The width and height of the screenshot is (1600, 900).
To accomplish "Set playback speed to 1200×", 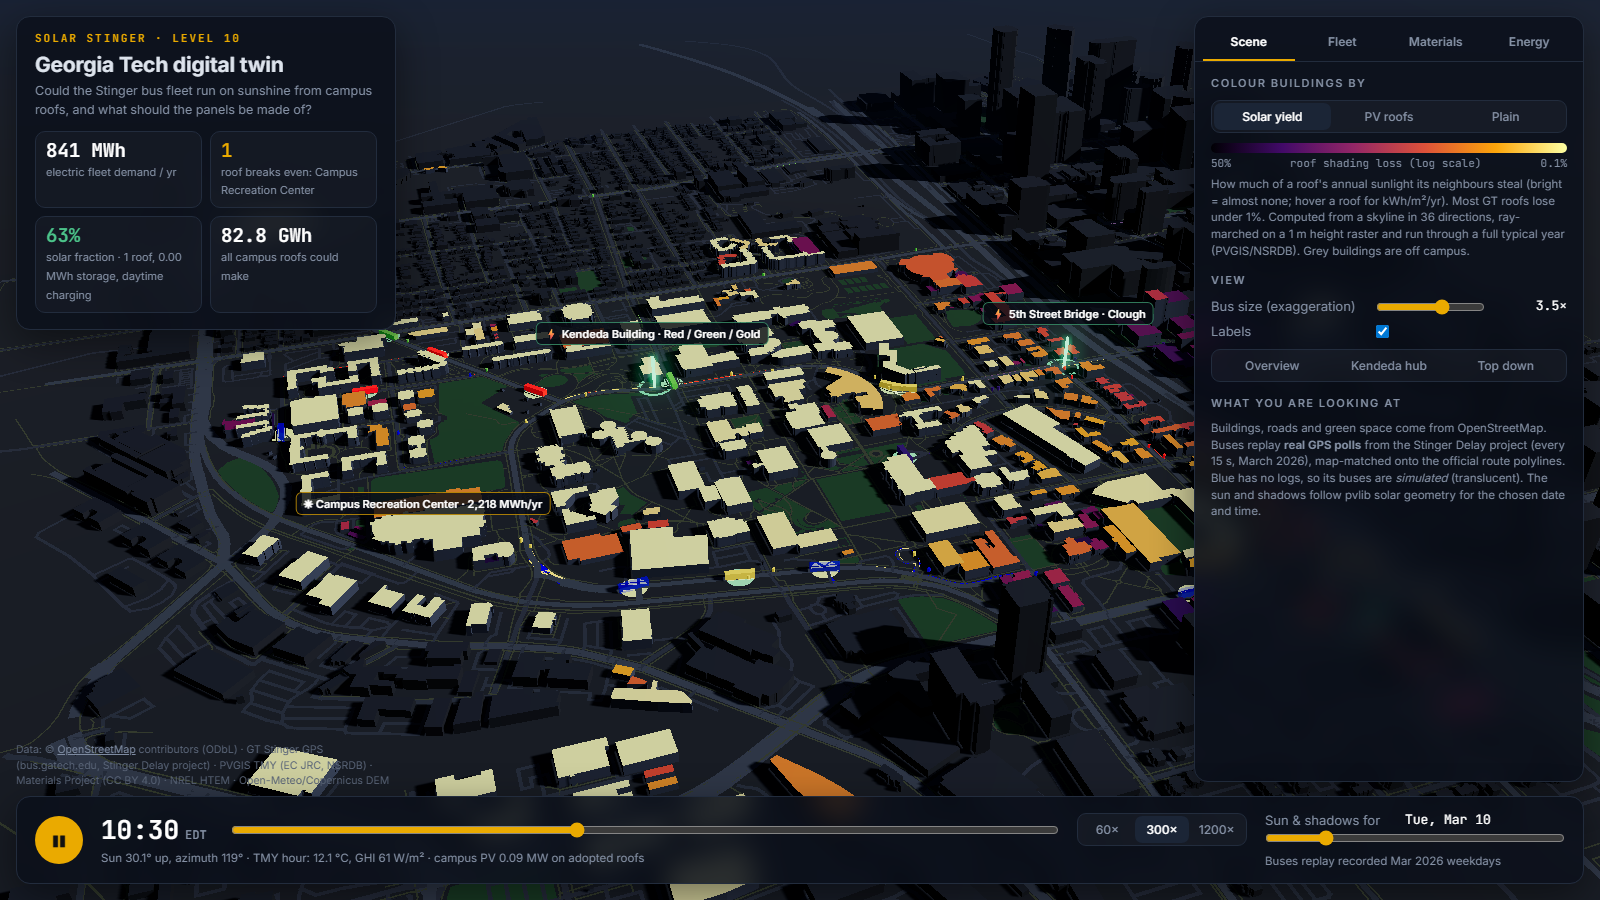I will tap(1216, 830).
